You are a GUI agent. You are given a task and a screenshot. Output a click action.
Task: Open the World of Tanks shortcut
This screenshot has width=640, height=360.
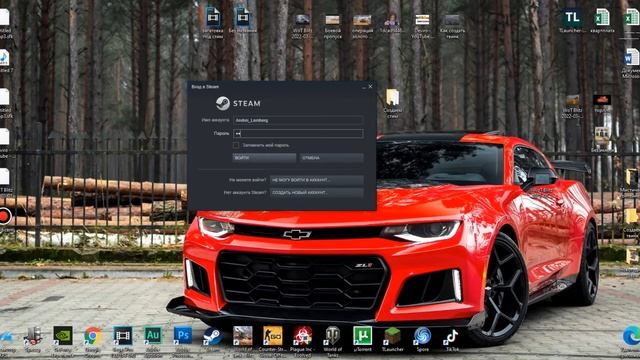point(332,336)
